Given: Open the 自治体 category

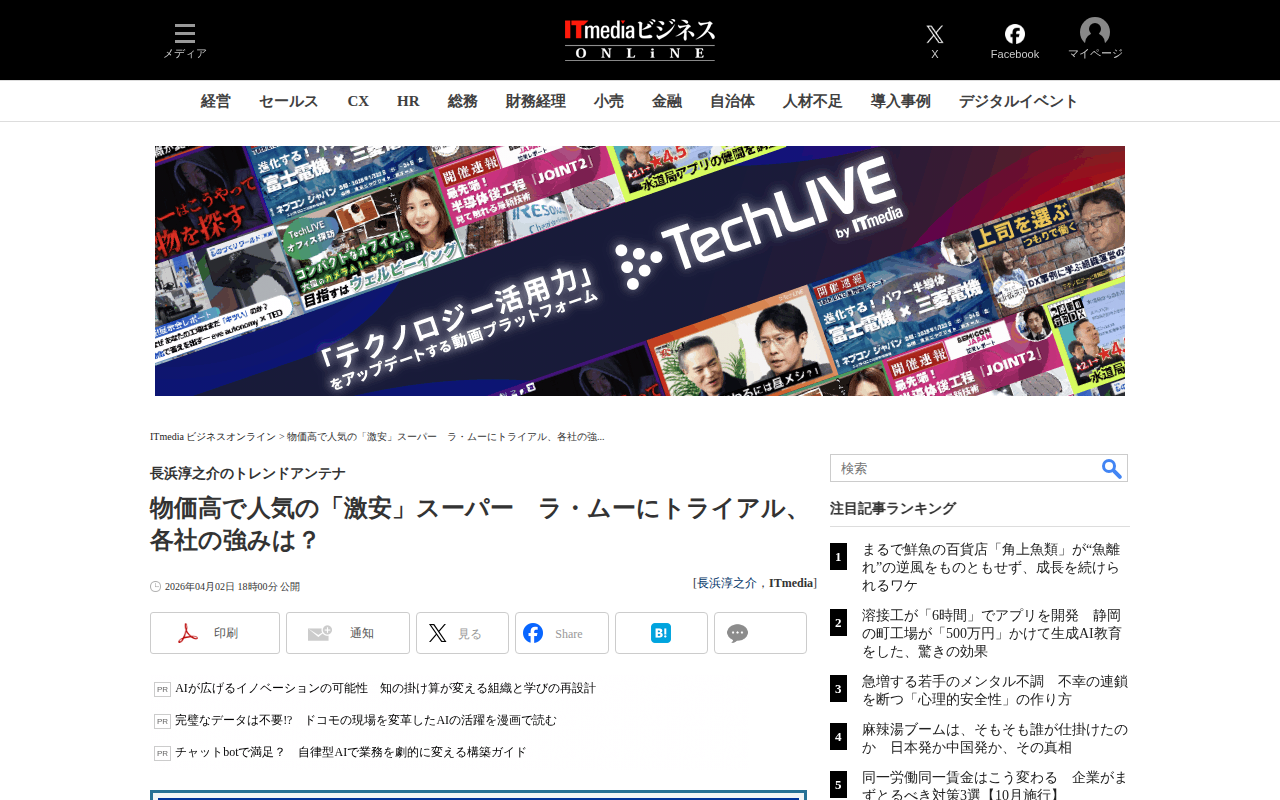Looking at the screenshot, I should [x=732, y=101].
